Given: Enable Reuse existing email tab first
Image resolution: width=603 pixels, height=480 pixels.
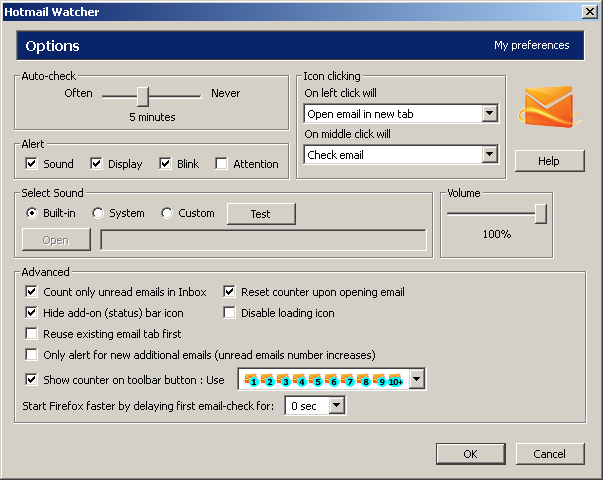Looking at the screenshot, I should pos(32,333).
